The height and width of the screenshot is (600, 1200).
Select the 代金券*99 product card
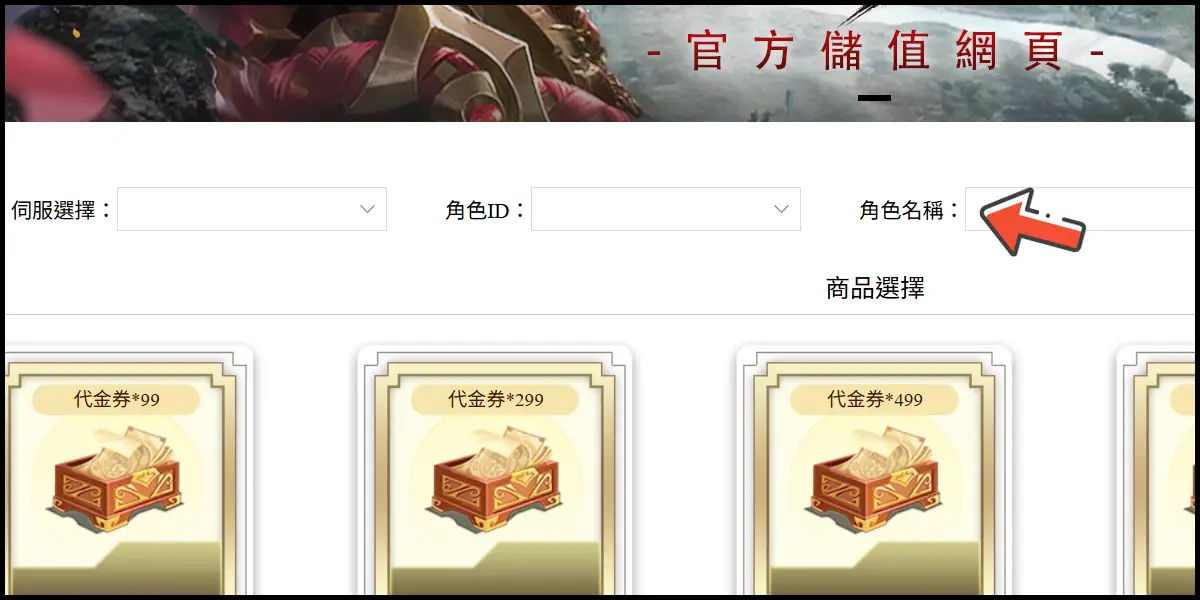click(128, 470)
